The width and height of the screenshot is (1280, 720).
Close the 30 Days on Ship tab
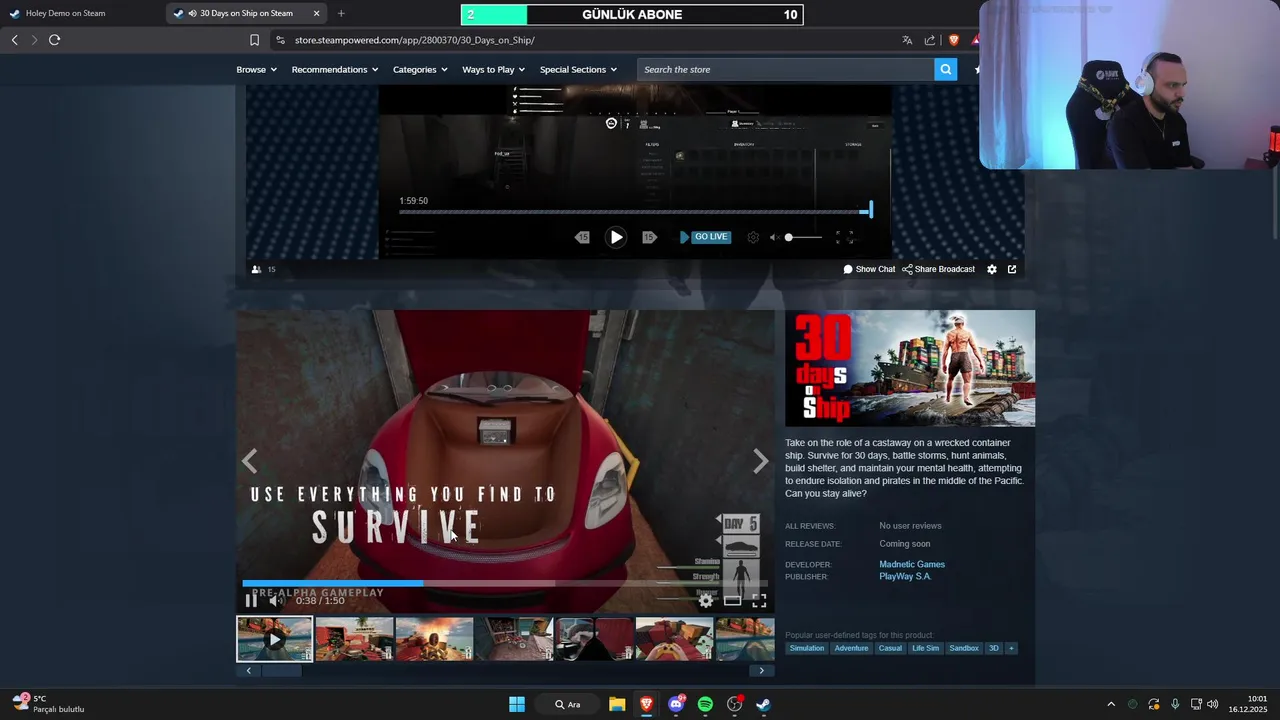click(x=317, y=13)
